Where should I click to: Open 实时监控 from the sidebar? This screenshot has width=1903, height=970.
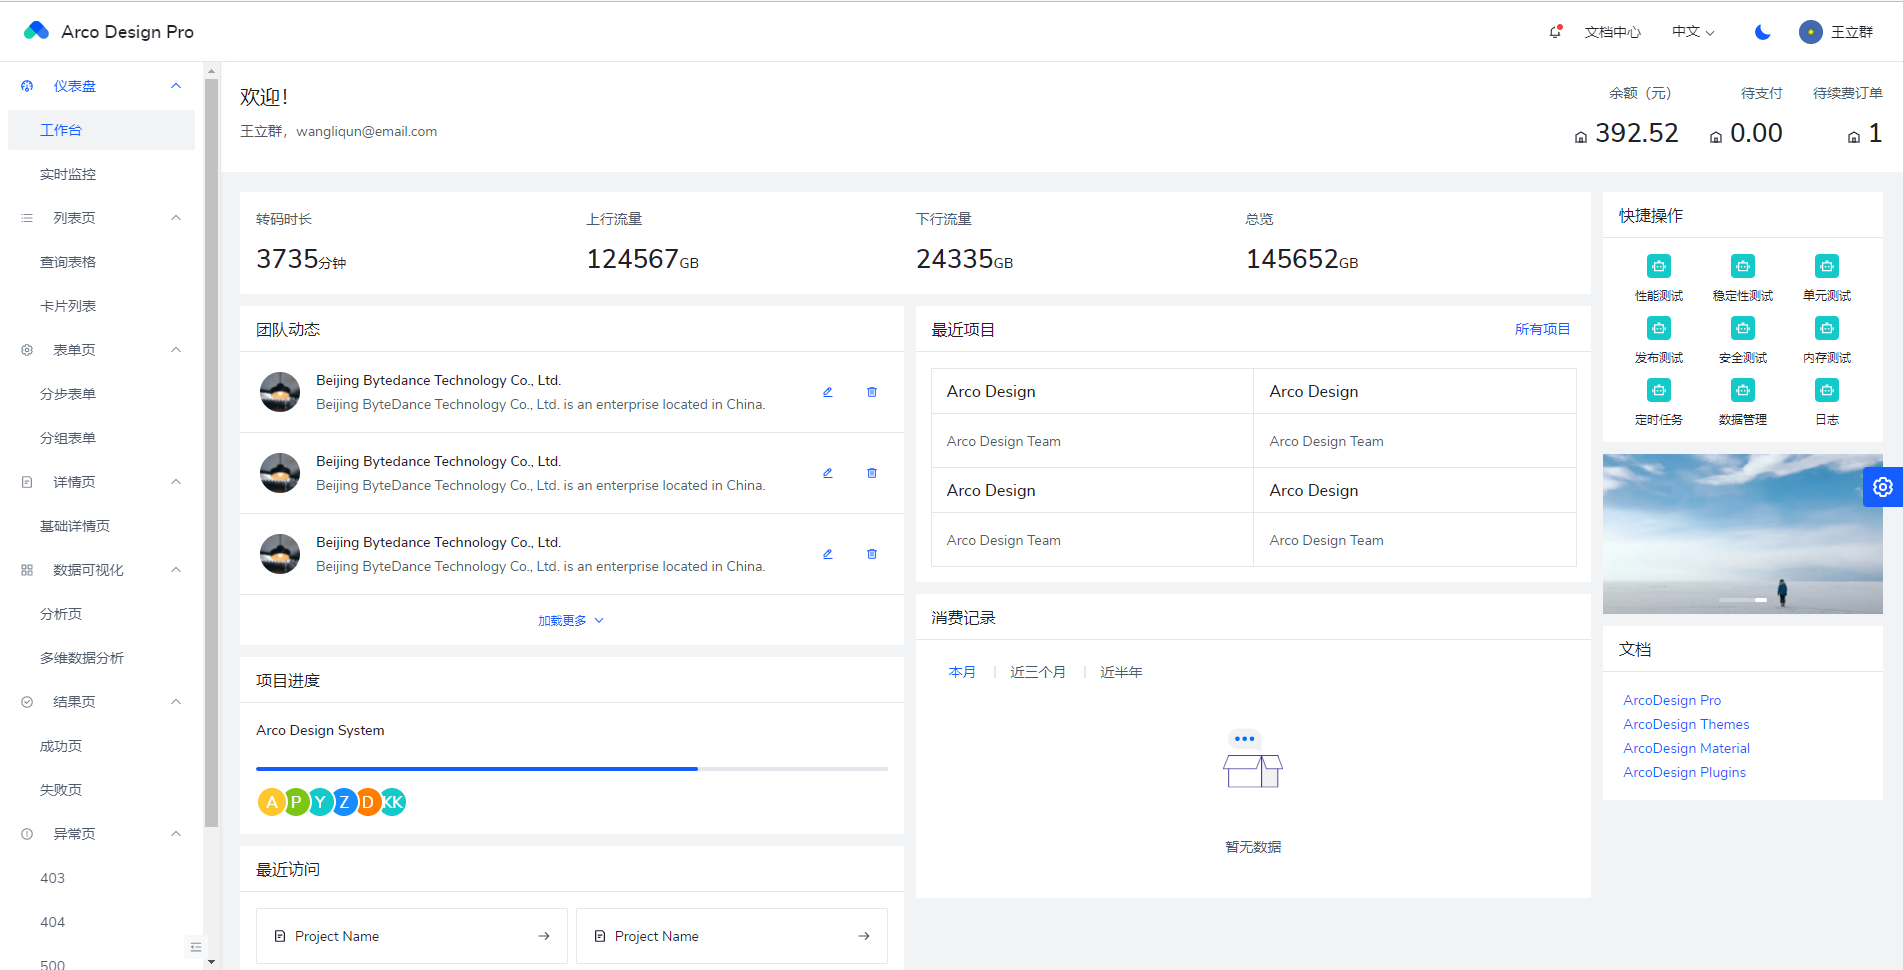click(101, 174)
